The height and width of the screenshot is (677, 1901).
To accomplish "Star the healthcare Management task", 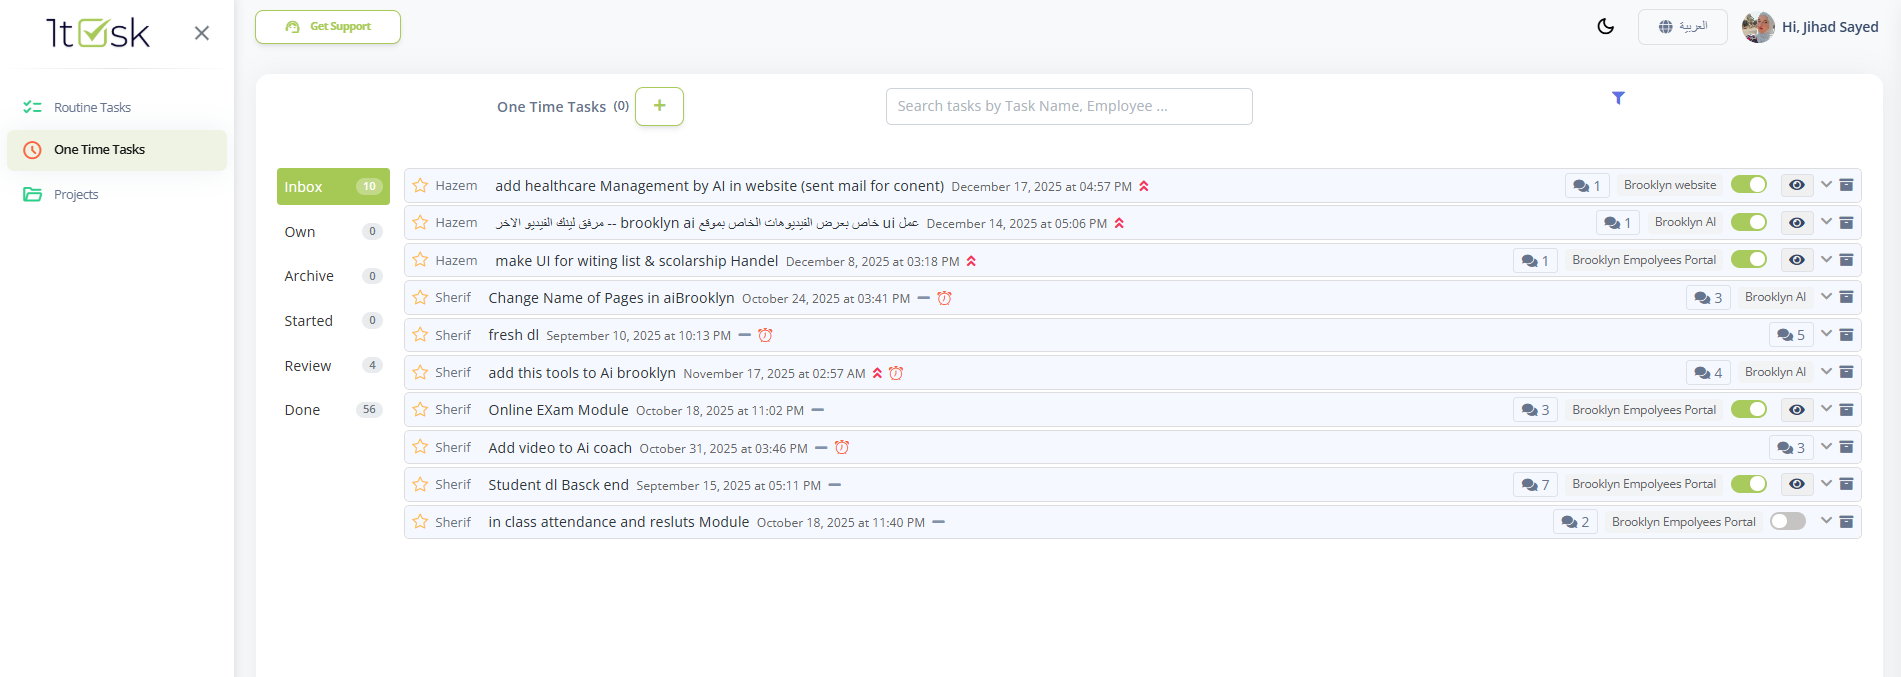I will coord(420,185).
